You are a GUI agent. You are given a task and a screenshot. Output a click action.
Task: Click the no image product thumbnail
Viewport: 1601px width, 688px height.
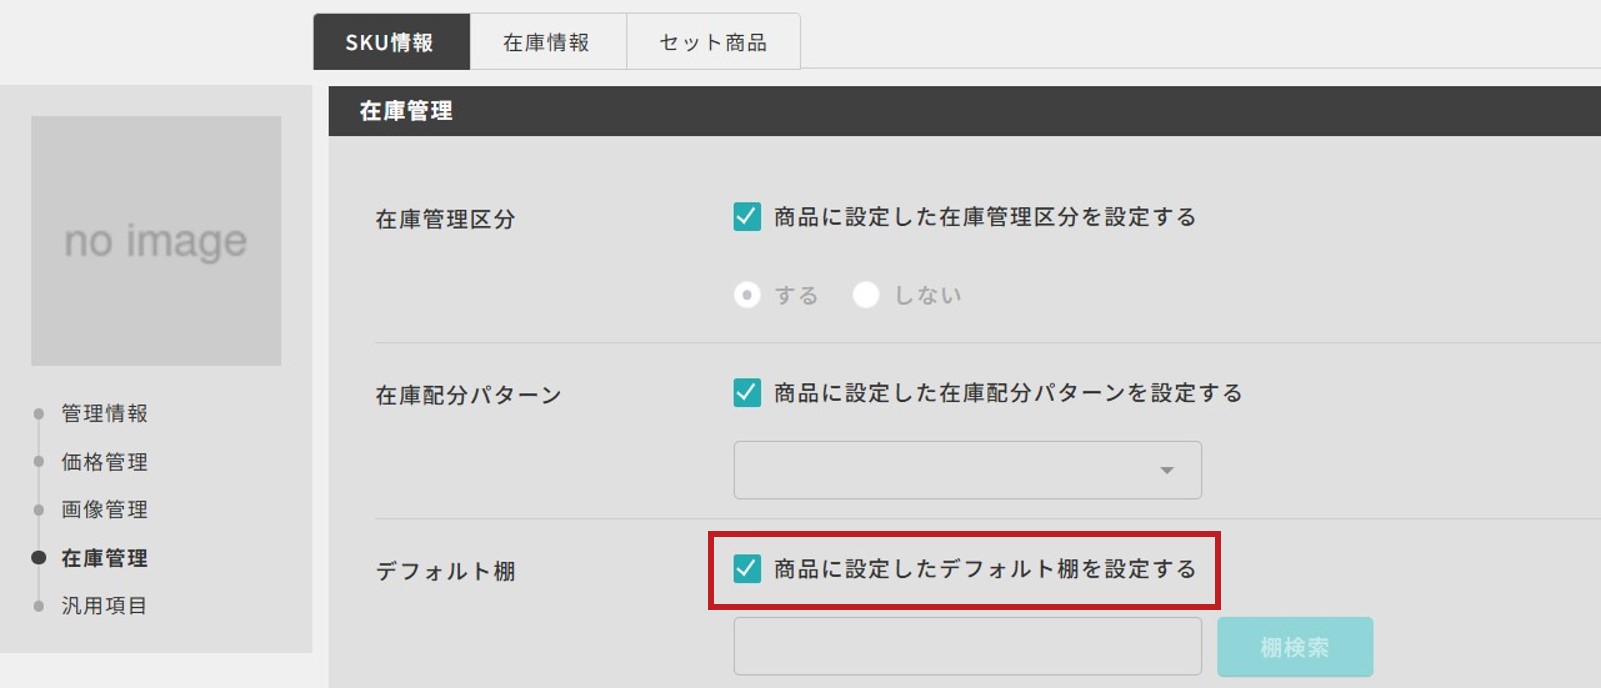tap(156, 241)
